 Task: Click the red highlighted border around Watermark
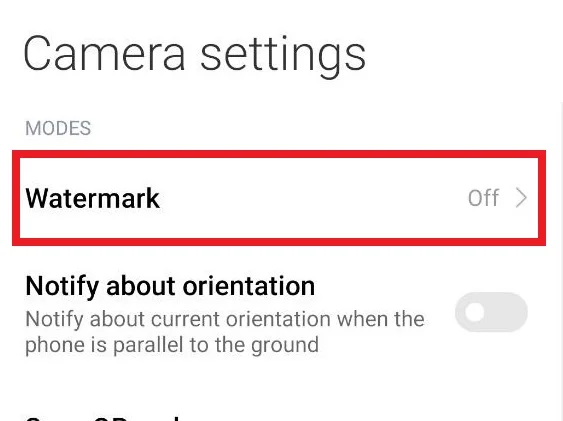point(279,154)
